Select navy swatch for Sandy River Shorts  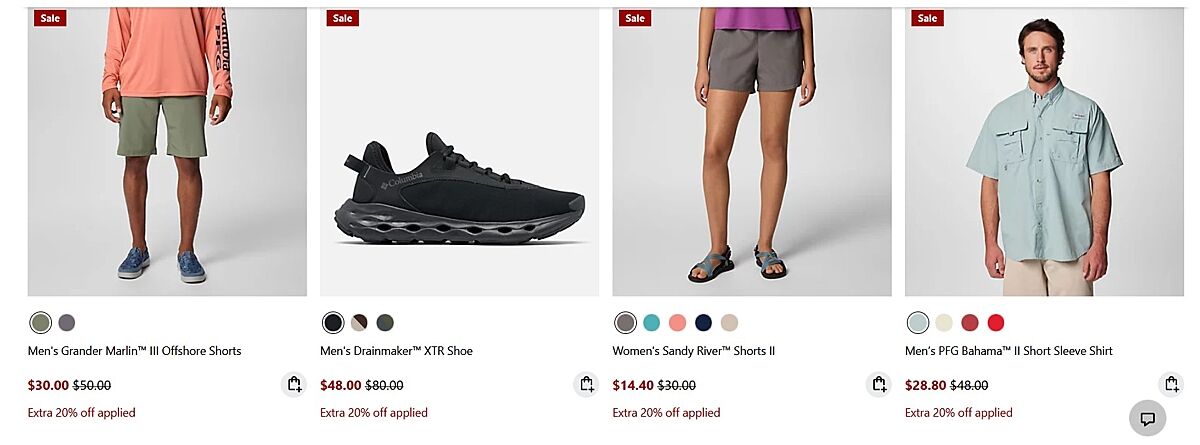click(x=703, y=322)
